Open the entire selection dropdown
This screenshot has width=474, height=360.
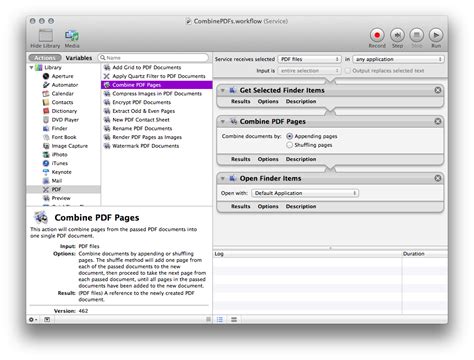309,70
